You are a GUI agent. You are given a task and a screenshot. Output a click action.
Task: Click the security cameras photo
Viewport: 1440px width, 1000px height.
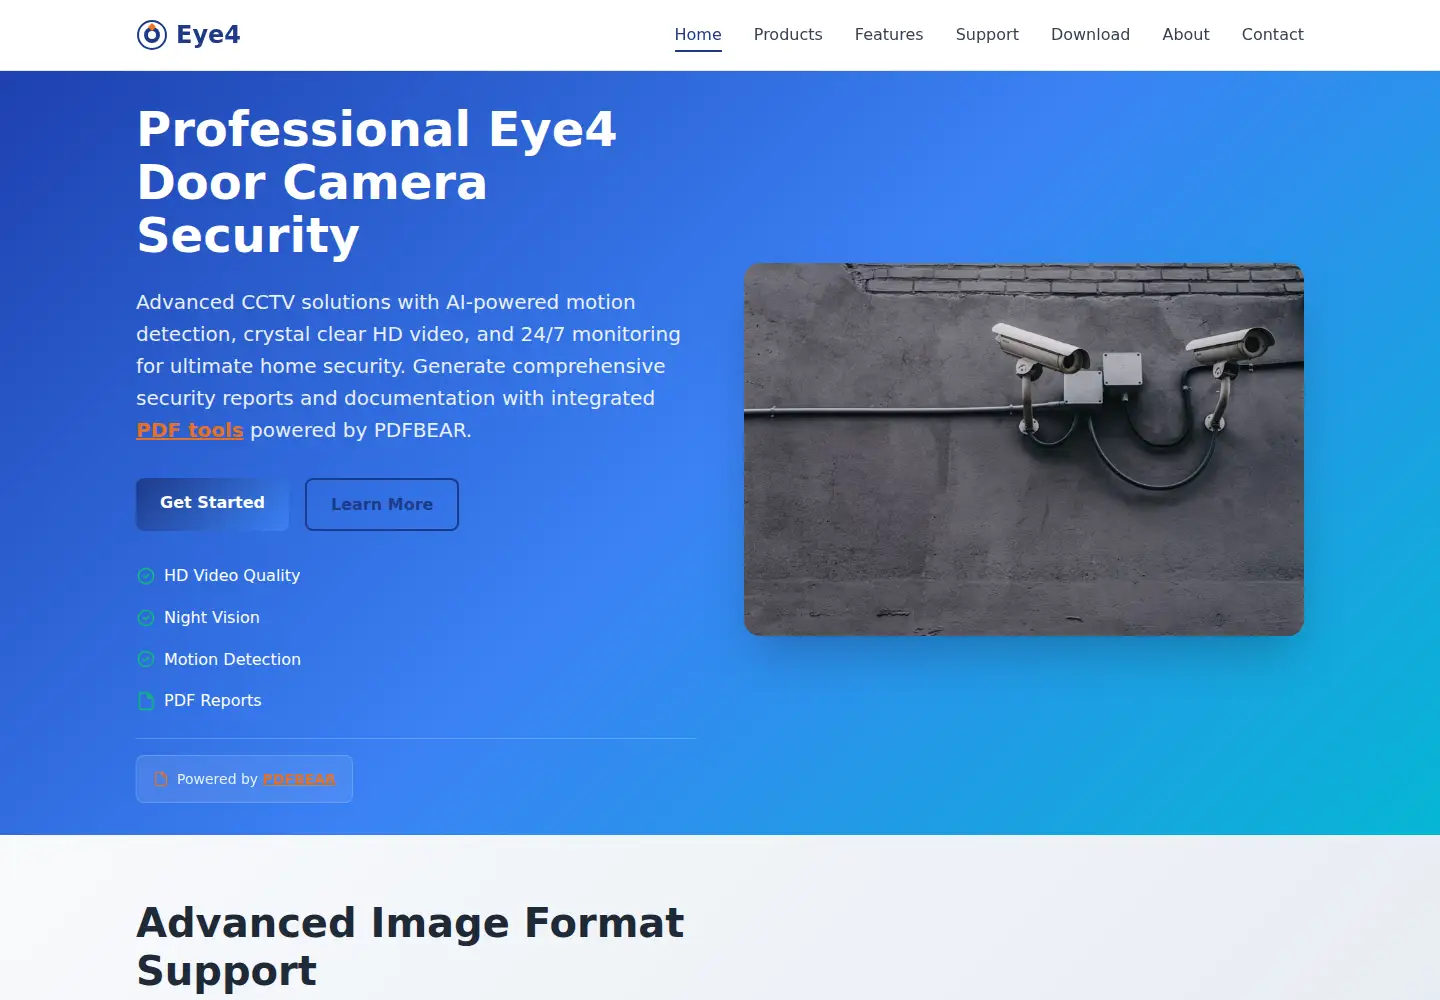coord(1024,449)
